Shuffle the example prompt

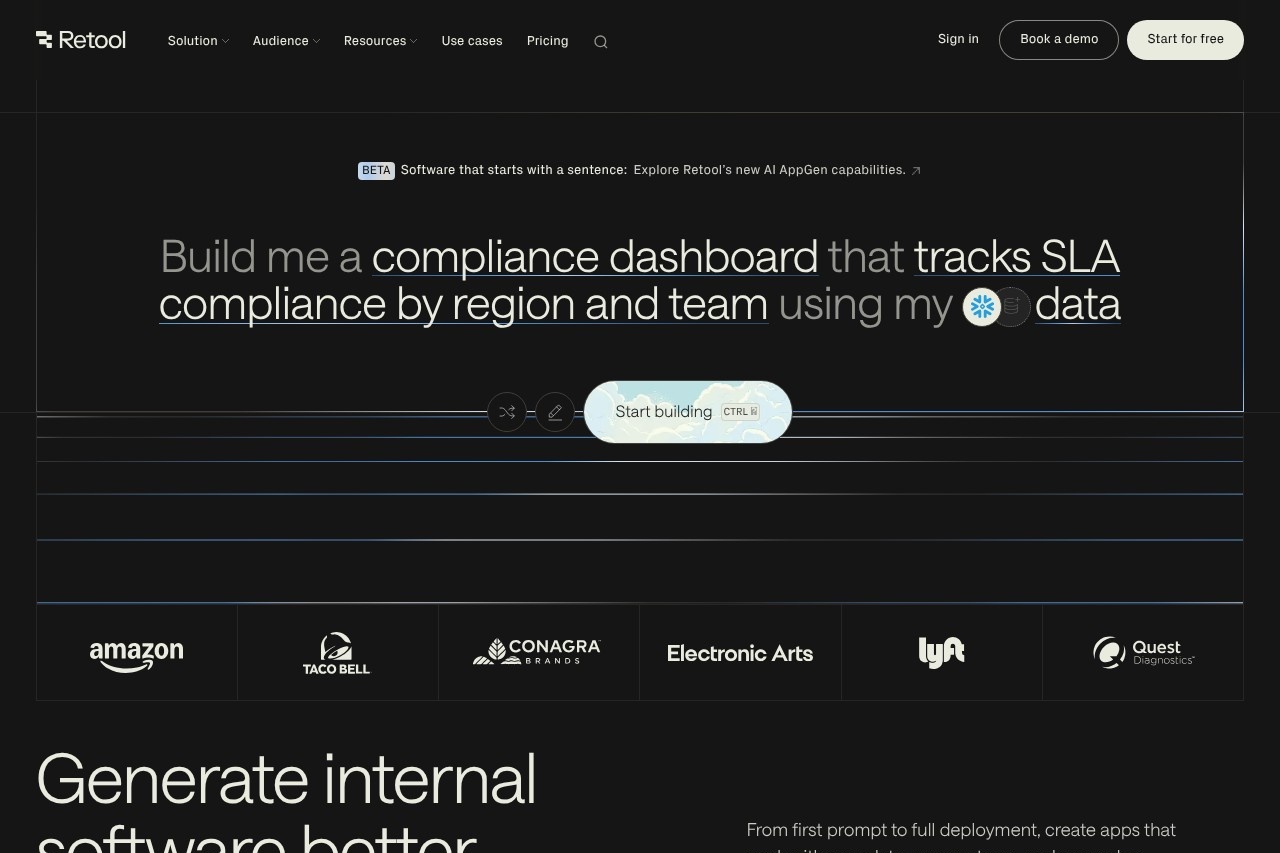pos(507,412)
